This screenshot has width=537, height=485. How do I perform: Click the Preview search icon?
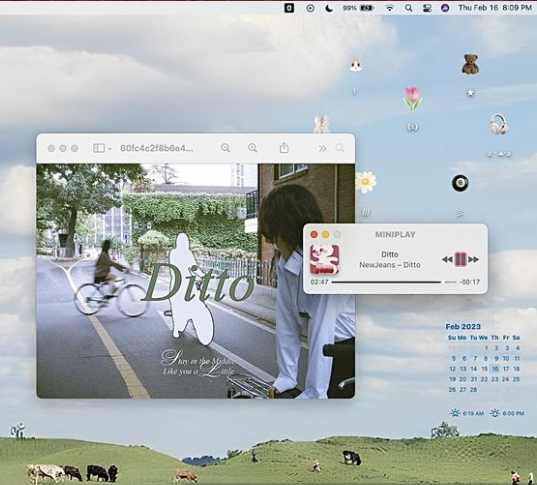340,148
